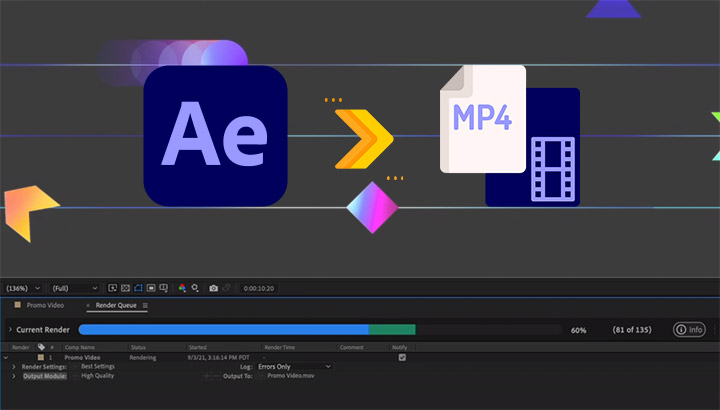
Task: Open the Best Settings template arrow
Action: (x=75, y=366)
